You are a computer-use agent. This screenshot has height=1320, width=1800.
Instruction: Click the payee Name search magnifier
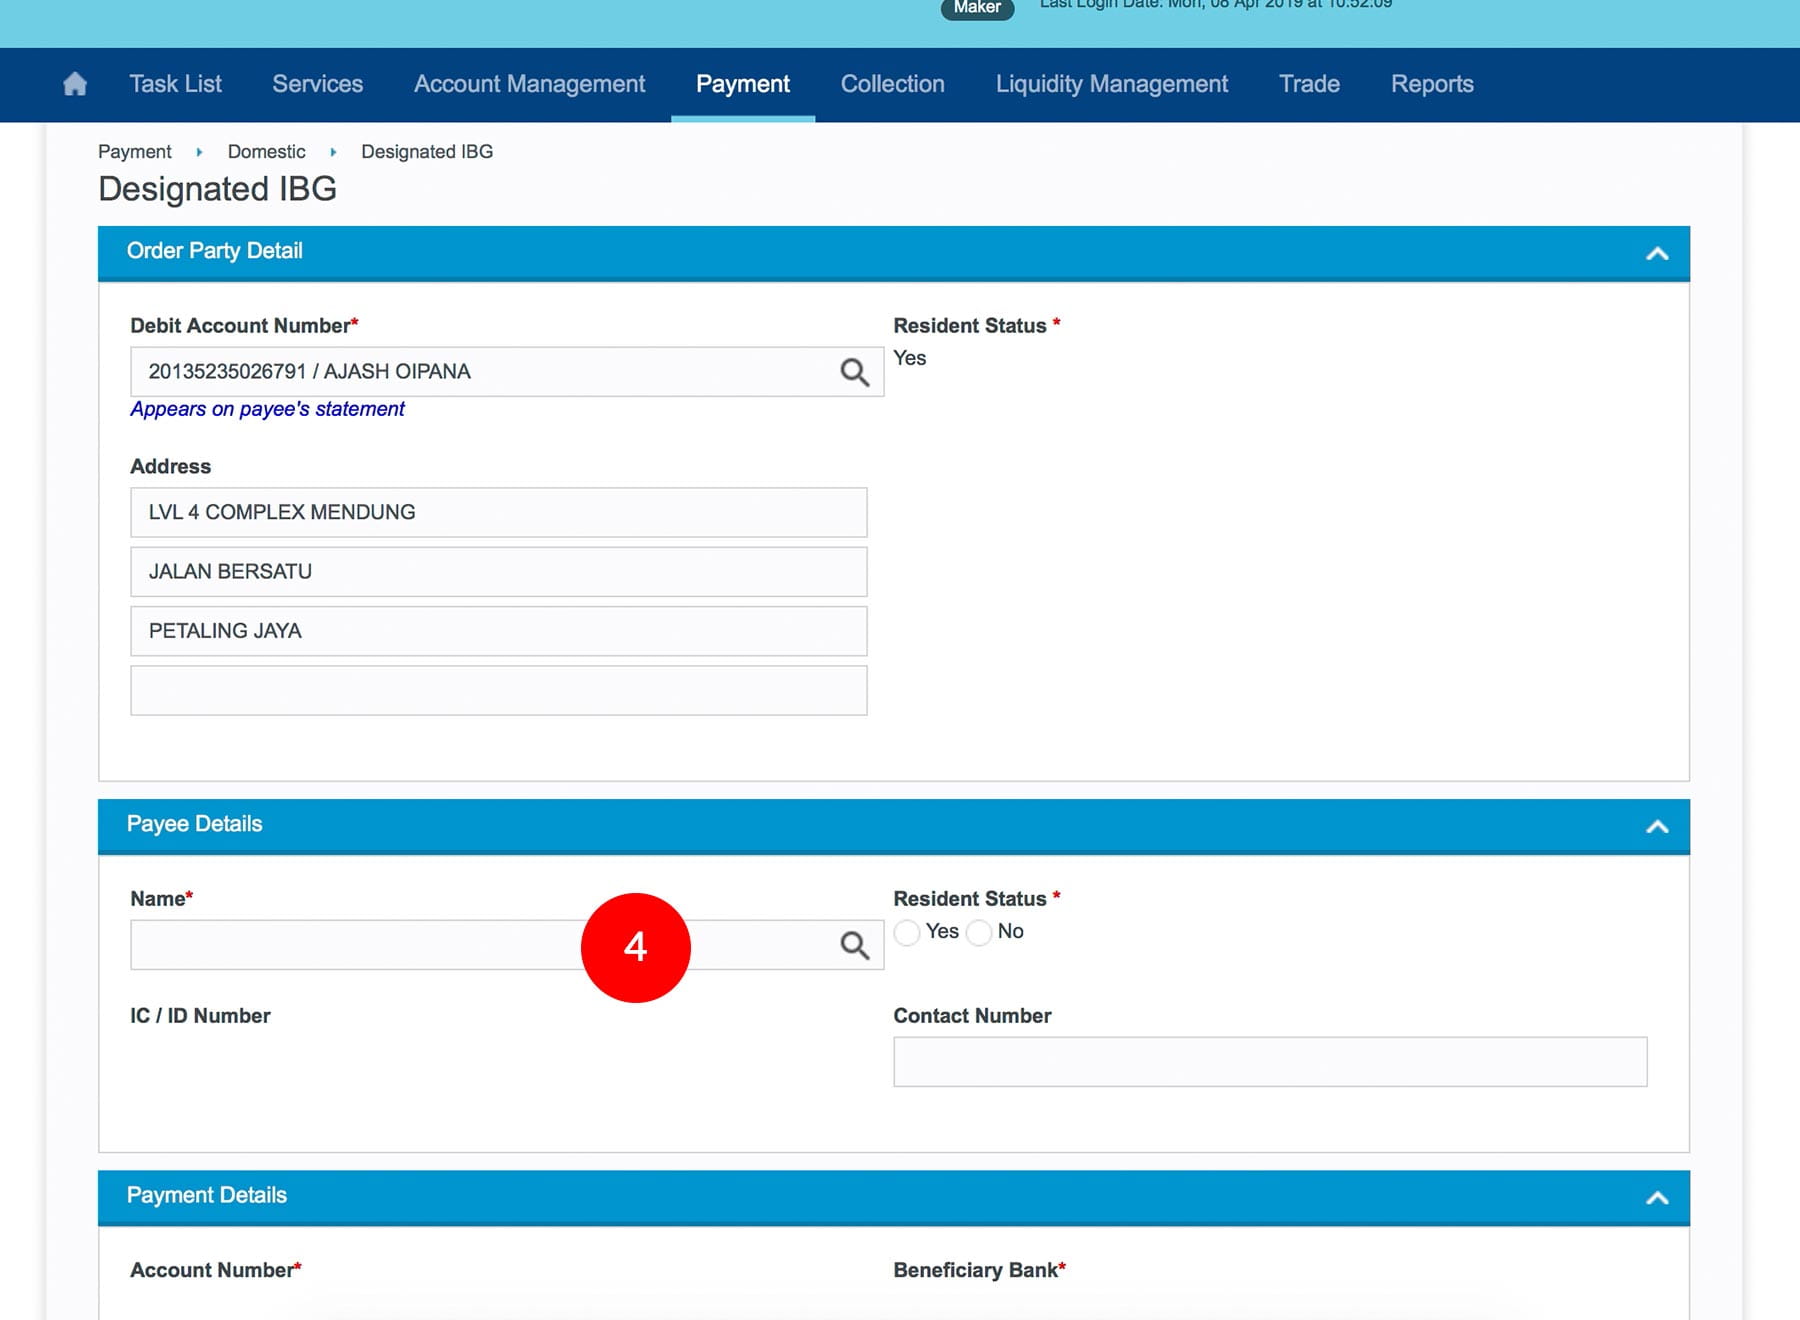point(854,945)
